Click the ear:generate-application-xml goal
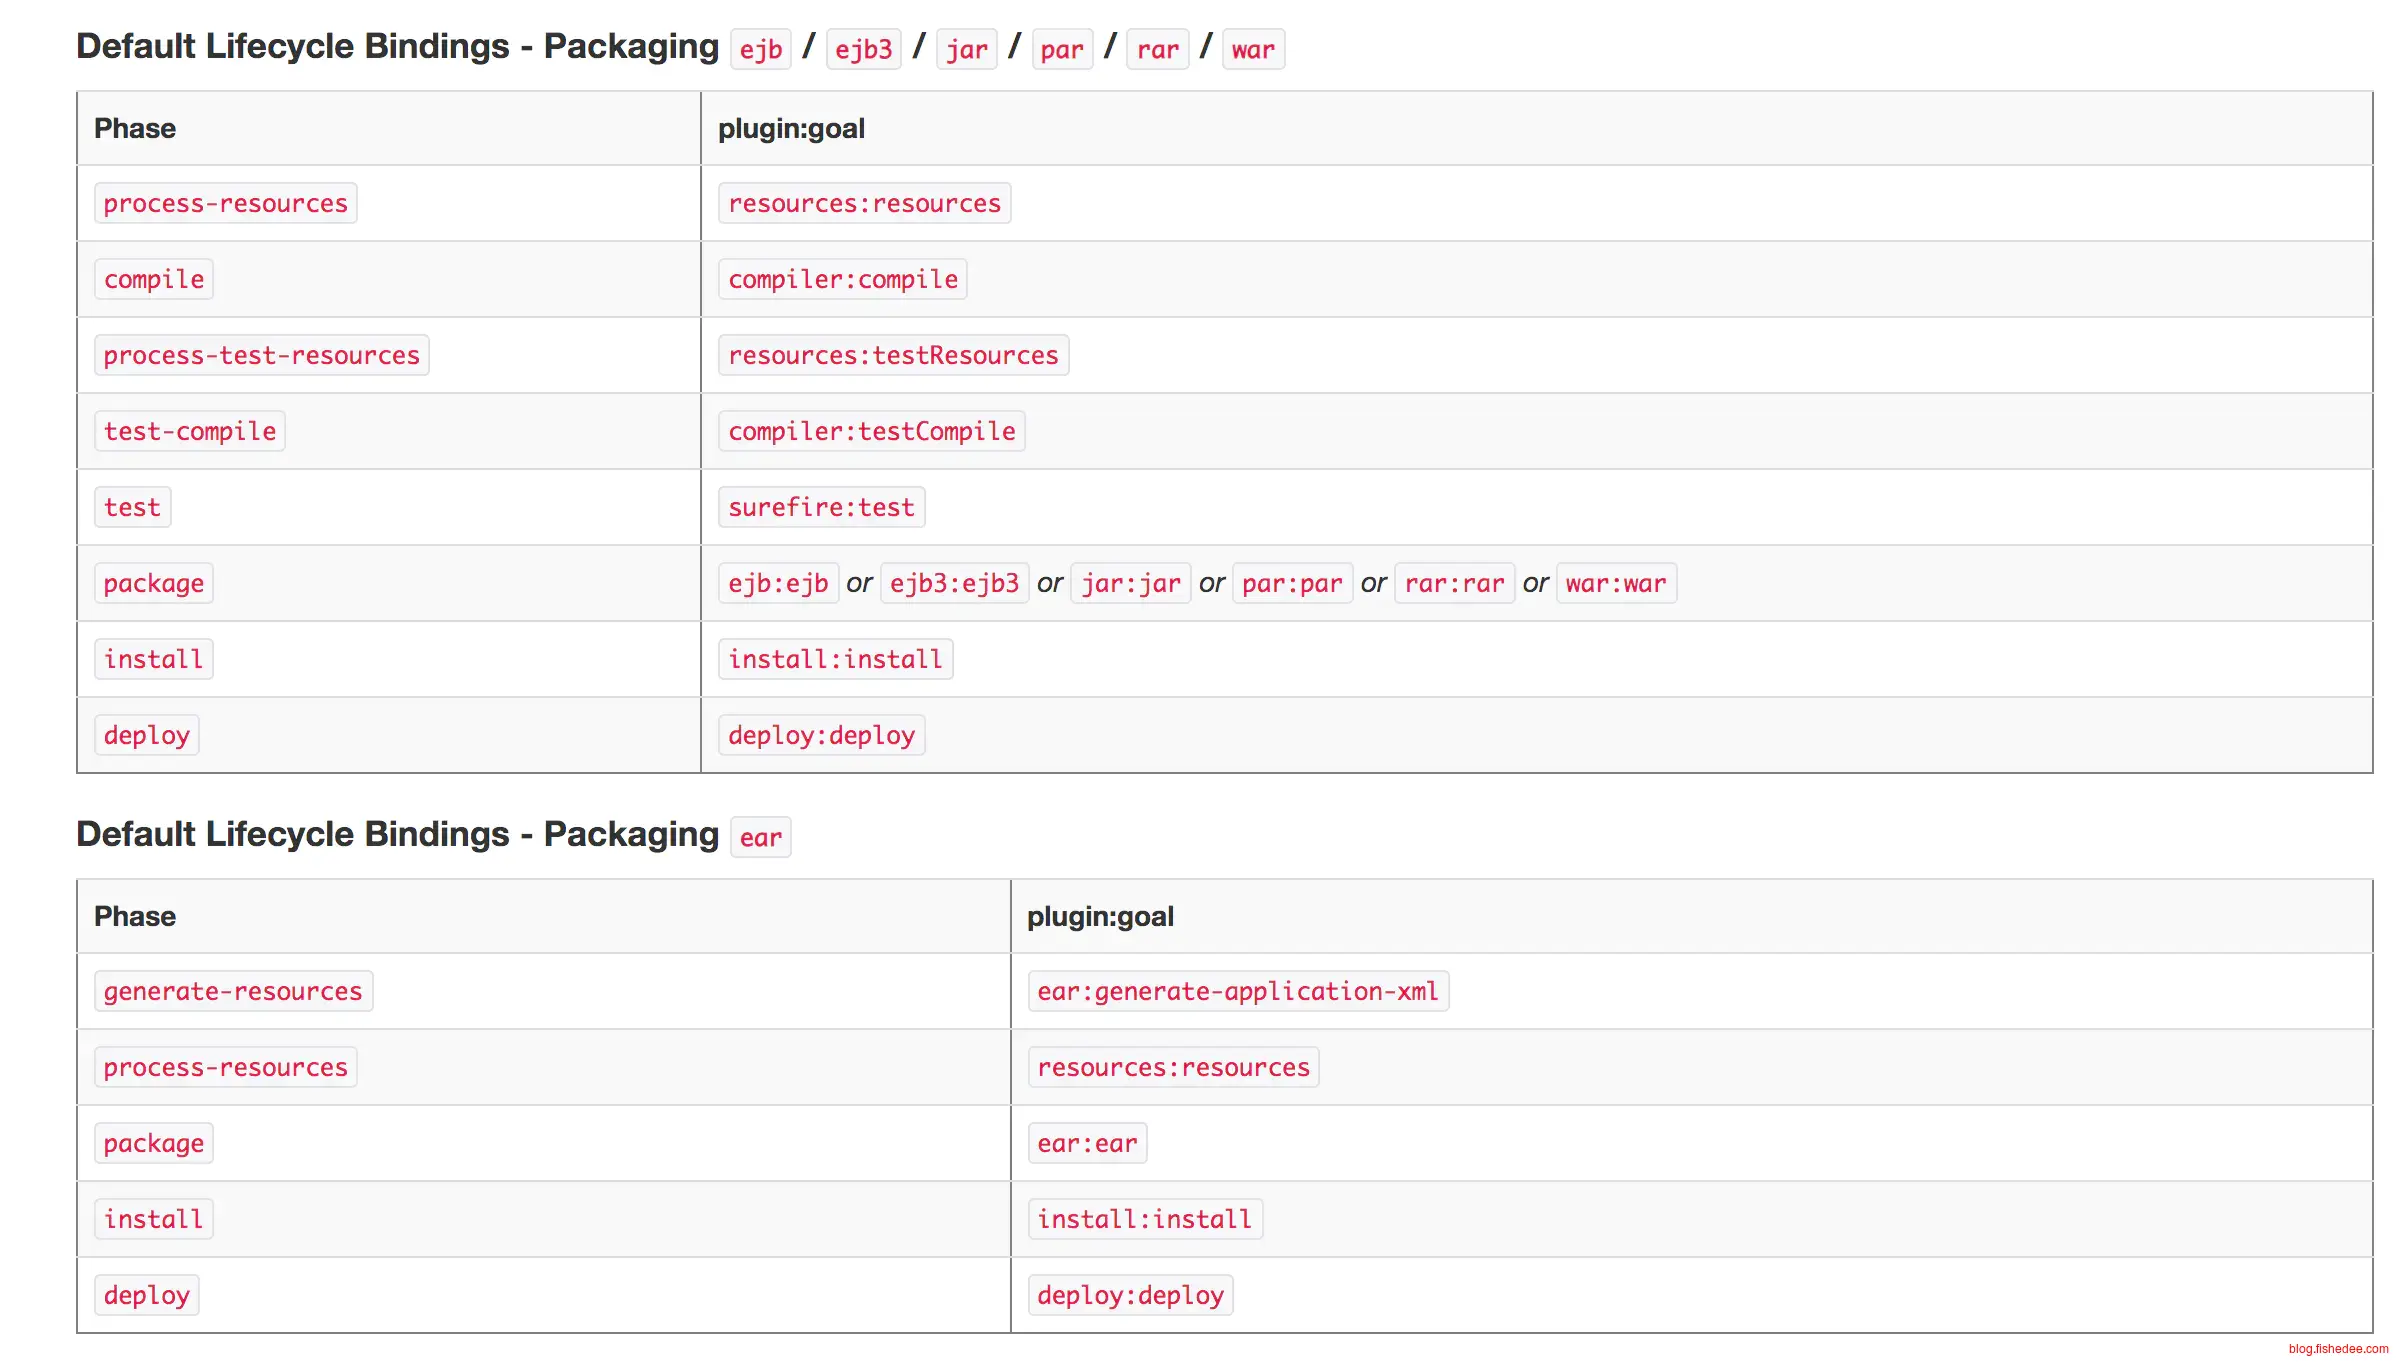This screenshot has width=2400, height=1366. coord(1238,992)
